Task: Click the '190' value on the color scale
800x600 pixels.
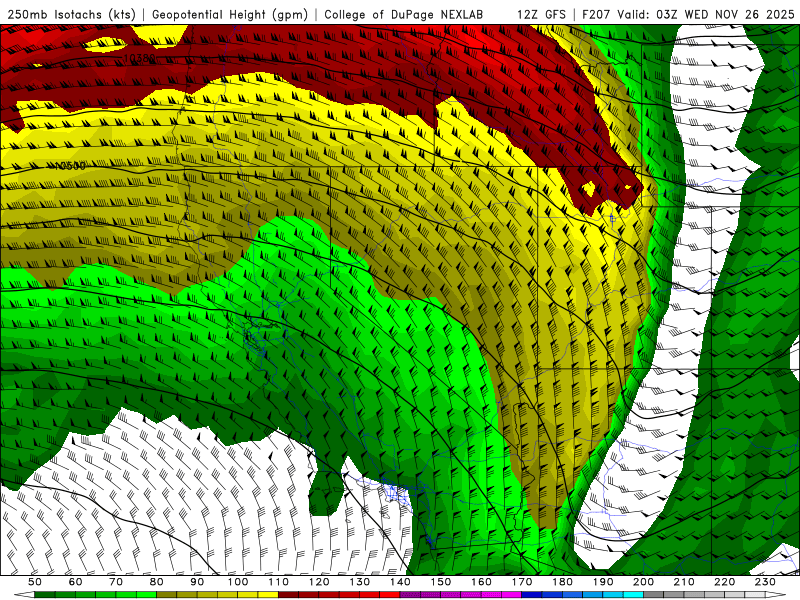Action: (603, 582)
